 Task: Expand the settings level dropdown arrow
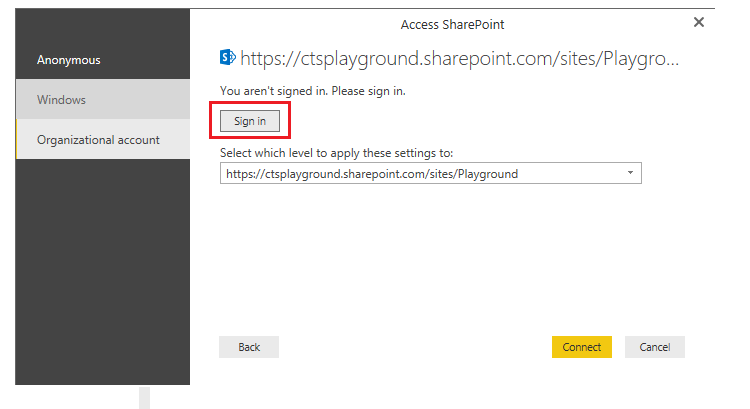[630, 173]
